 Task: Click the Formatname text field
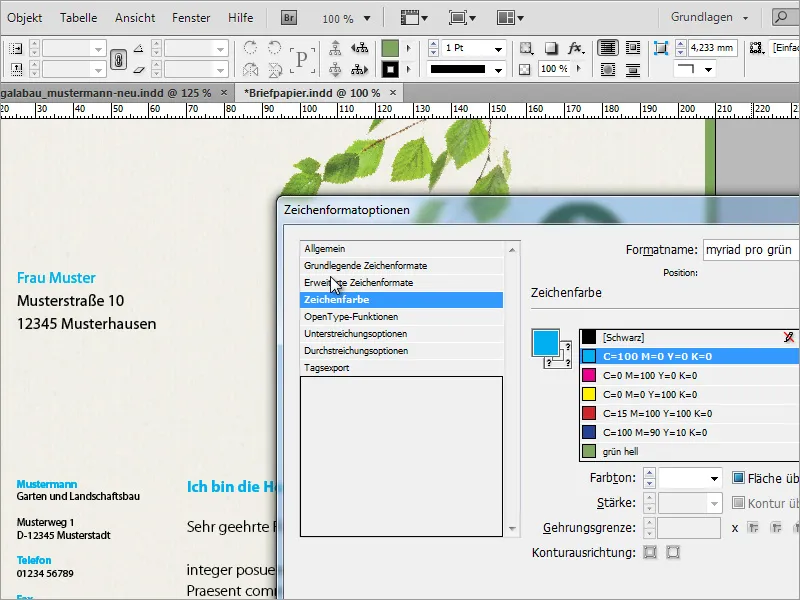pyautogui.click(x=751, y=250)
